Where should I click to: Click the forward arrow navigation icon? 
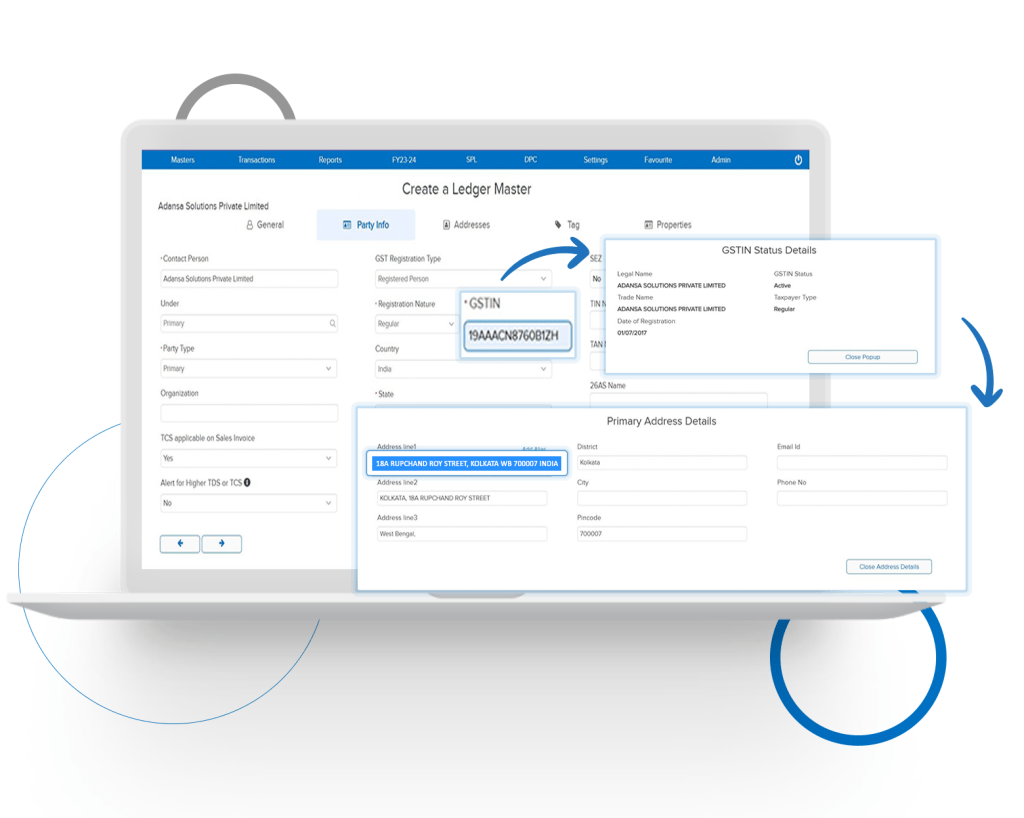tap(221, 543)
